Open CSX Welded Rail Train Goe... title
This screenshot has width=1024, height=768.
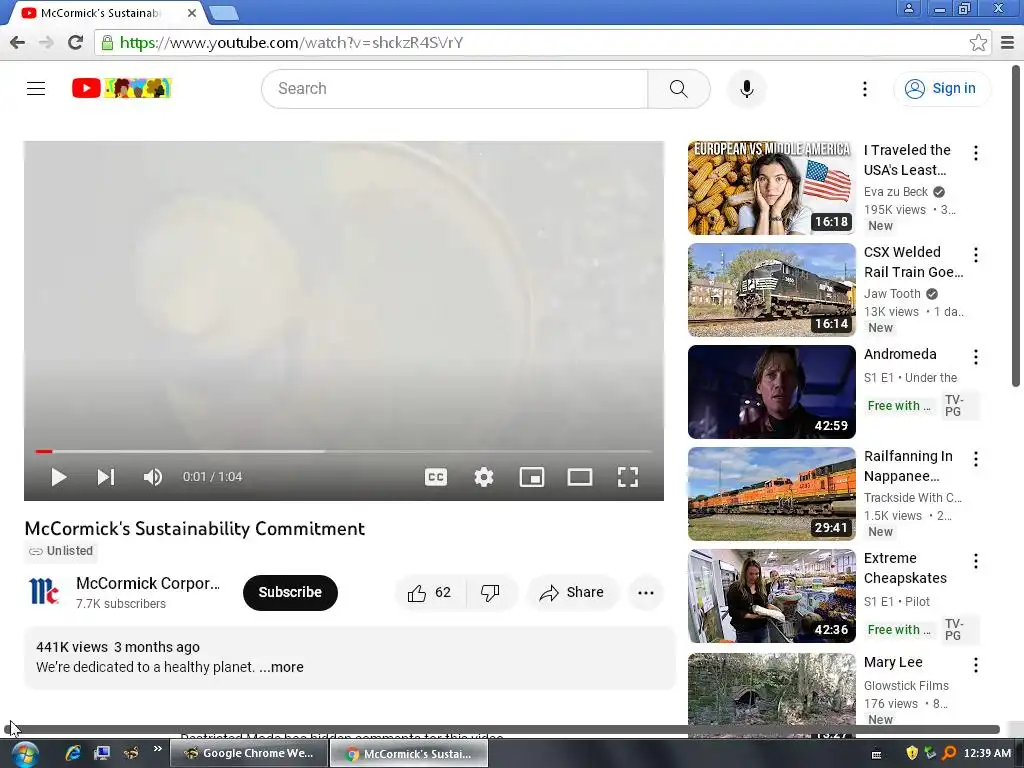914,262
